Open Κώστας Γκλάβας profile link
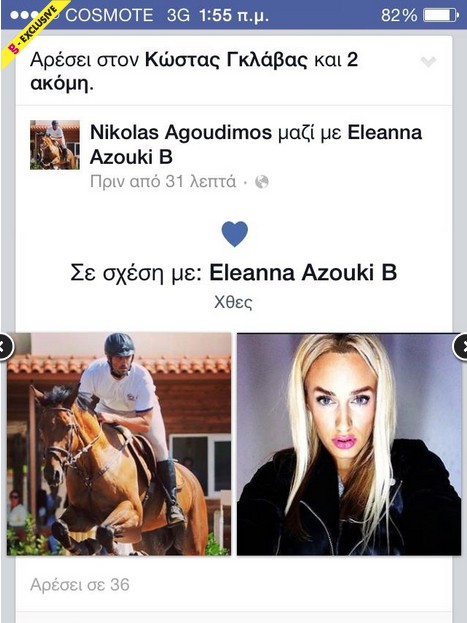The width and height of the screenshot is (467, 623). [226, 60]
